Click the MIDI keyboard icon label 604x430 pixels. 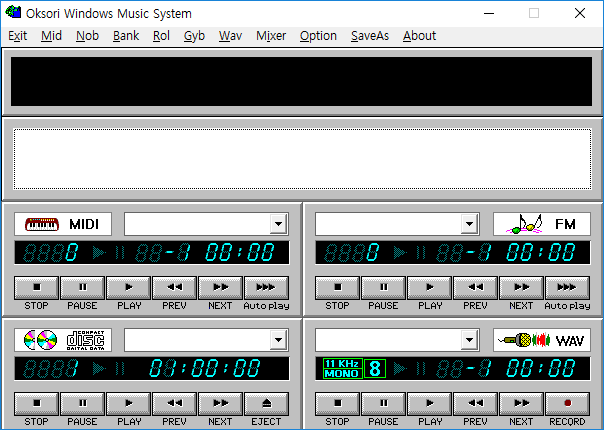pyautogui.click(x=63, y=224)
